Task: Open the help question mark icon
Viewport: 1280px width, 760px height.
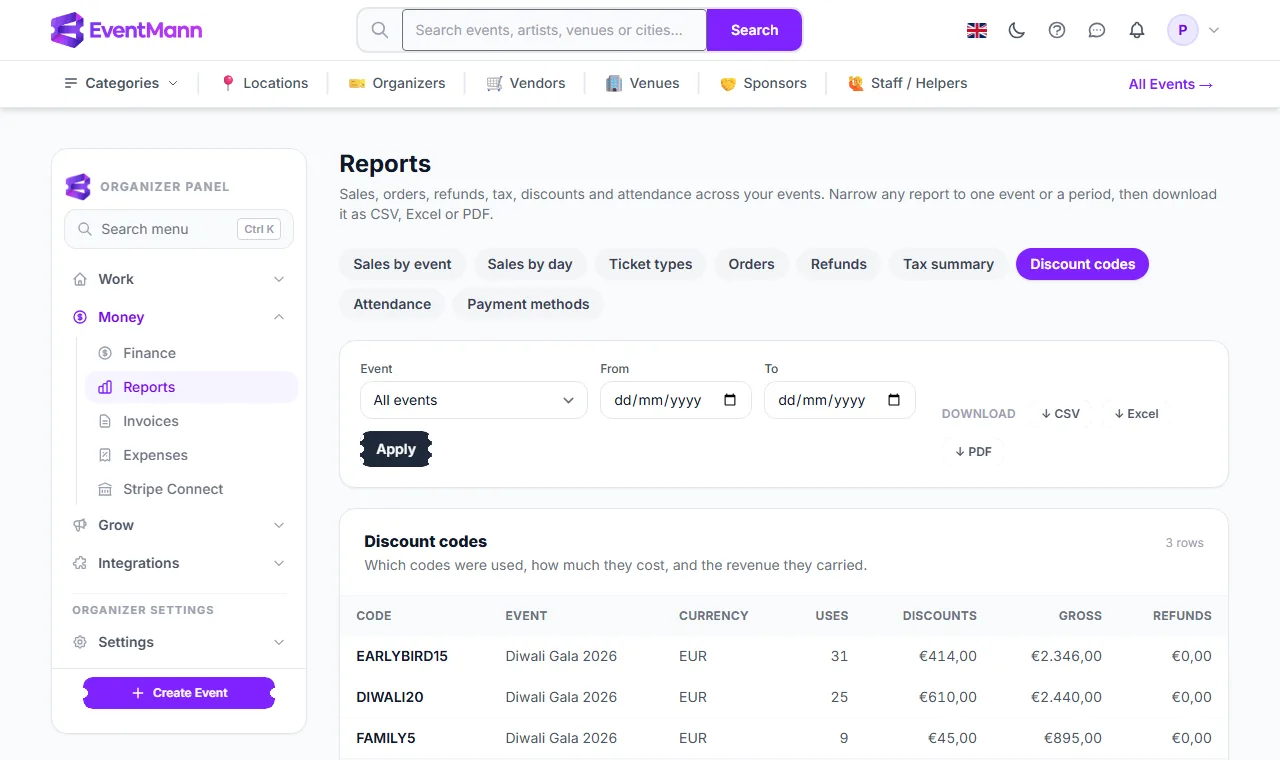Action: point(1057,30)
